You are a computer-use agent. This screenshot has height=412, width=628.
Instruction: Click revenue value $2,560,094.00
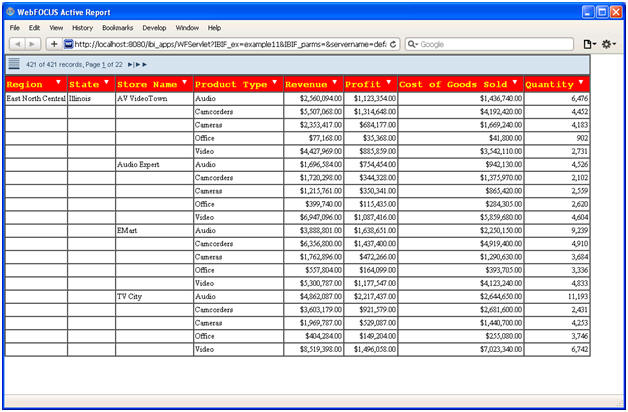321,98
